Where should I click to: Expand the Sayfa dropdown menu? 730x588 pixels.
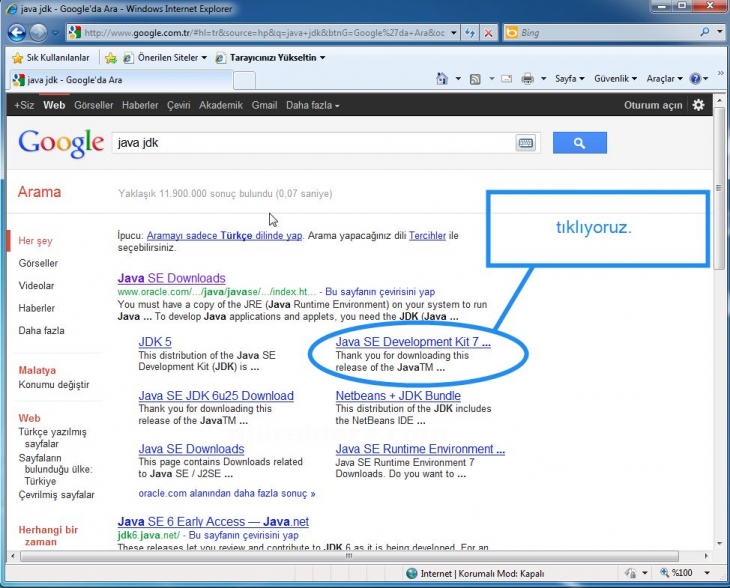pyautogui.click(x=569, y=78)
